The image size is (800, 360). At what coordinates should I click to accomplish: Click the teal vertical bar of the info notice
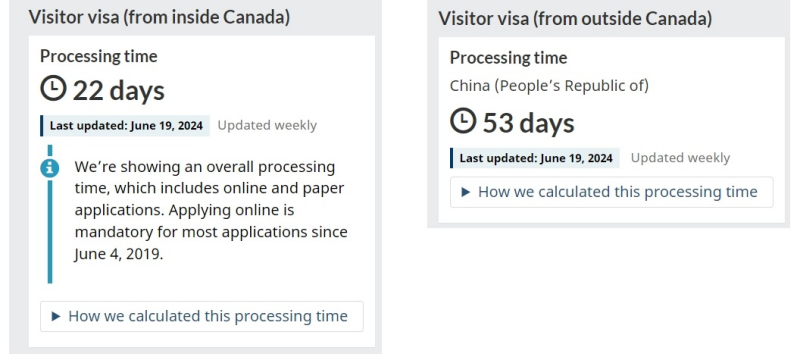(49, 214)
